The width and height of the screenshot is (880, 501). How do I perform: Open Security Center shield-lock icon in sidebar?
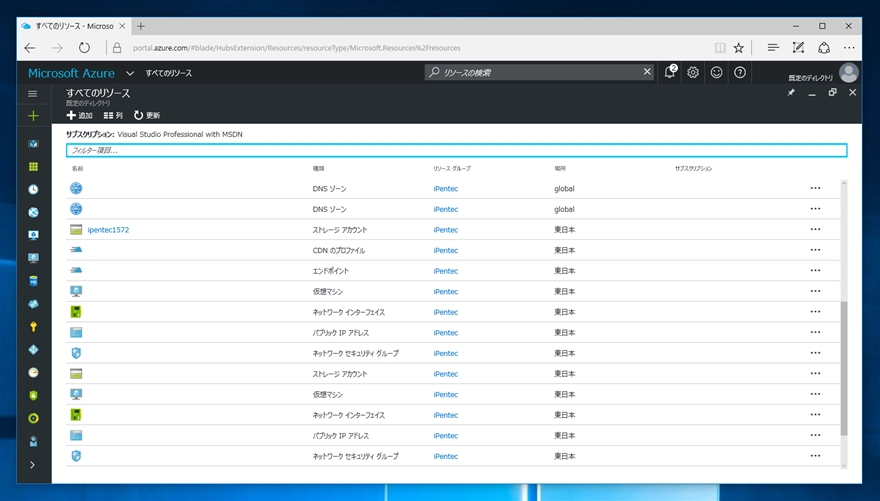click(33, 396)
